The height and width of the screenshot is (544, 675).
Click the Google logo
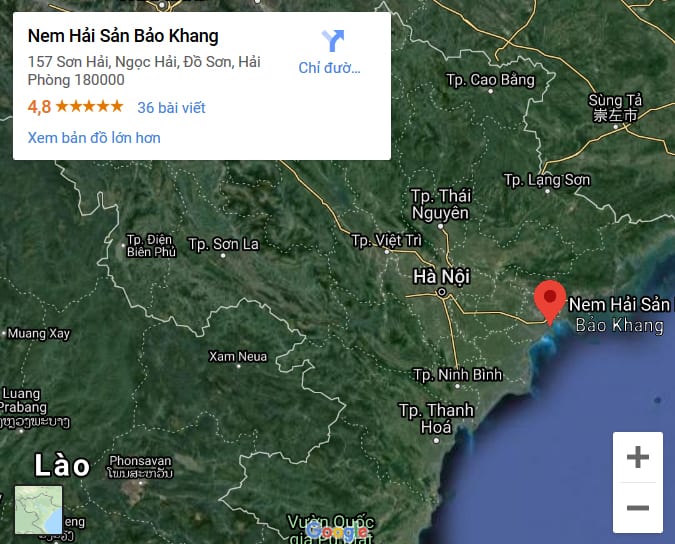338,532
